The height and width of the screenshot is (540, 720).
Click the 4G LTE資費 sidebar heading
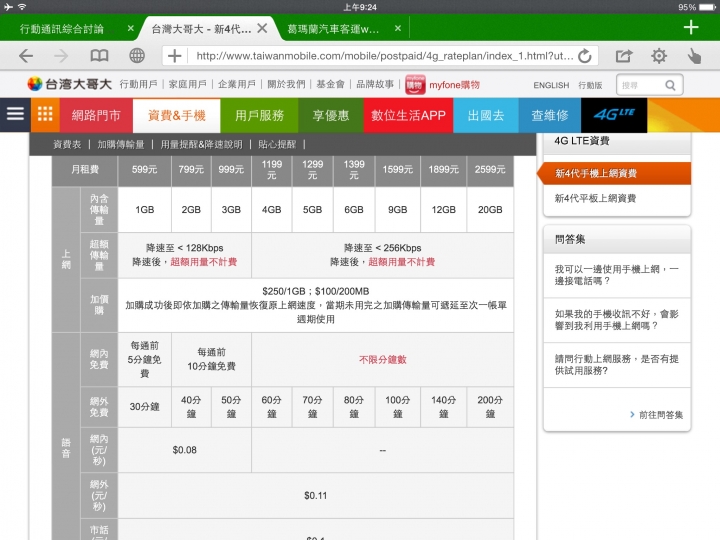click(x=582, y=141)
